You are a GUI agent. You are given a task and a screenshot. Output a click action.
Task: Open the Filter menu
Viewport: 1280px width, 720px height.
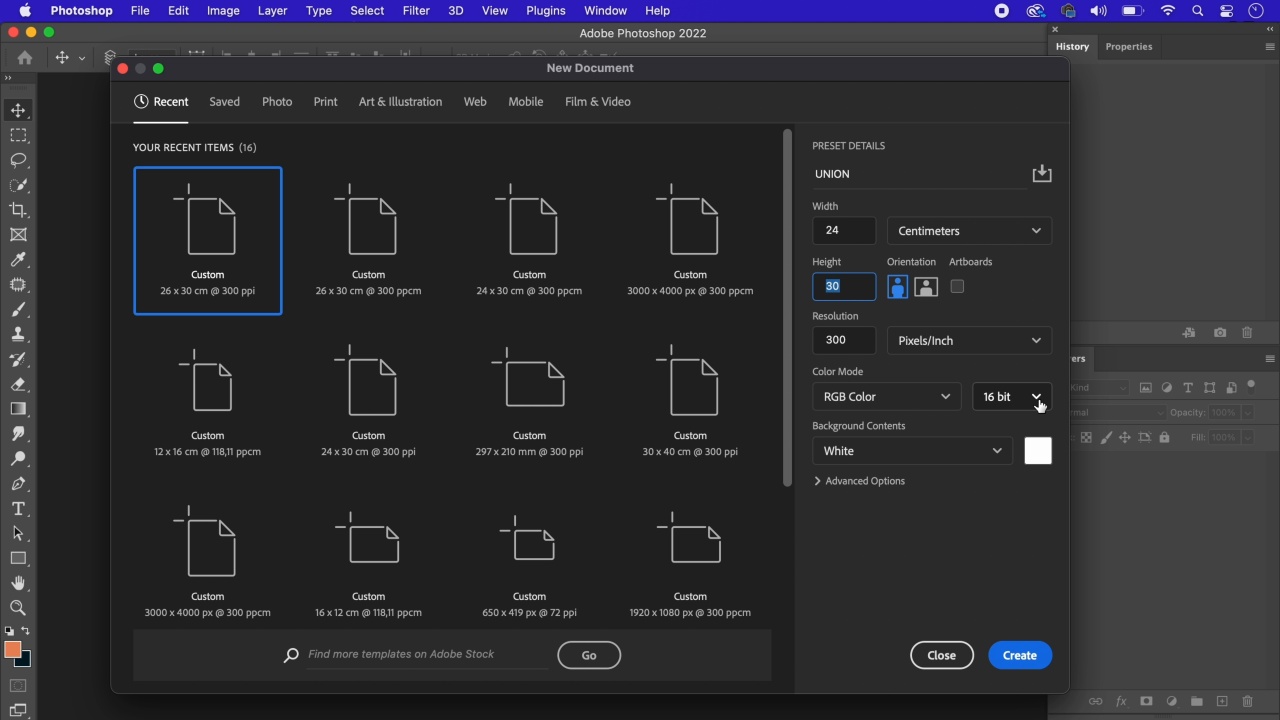coord(416,11)
